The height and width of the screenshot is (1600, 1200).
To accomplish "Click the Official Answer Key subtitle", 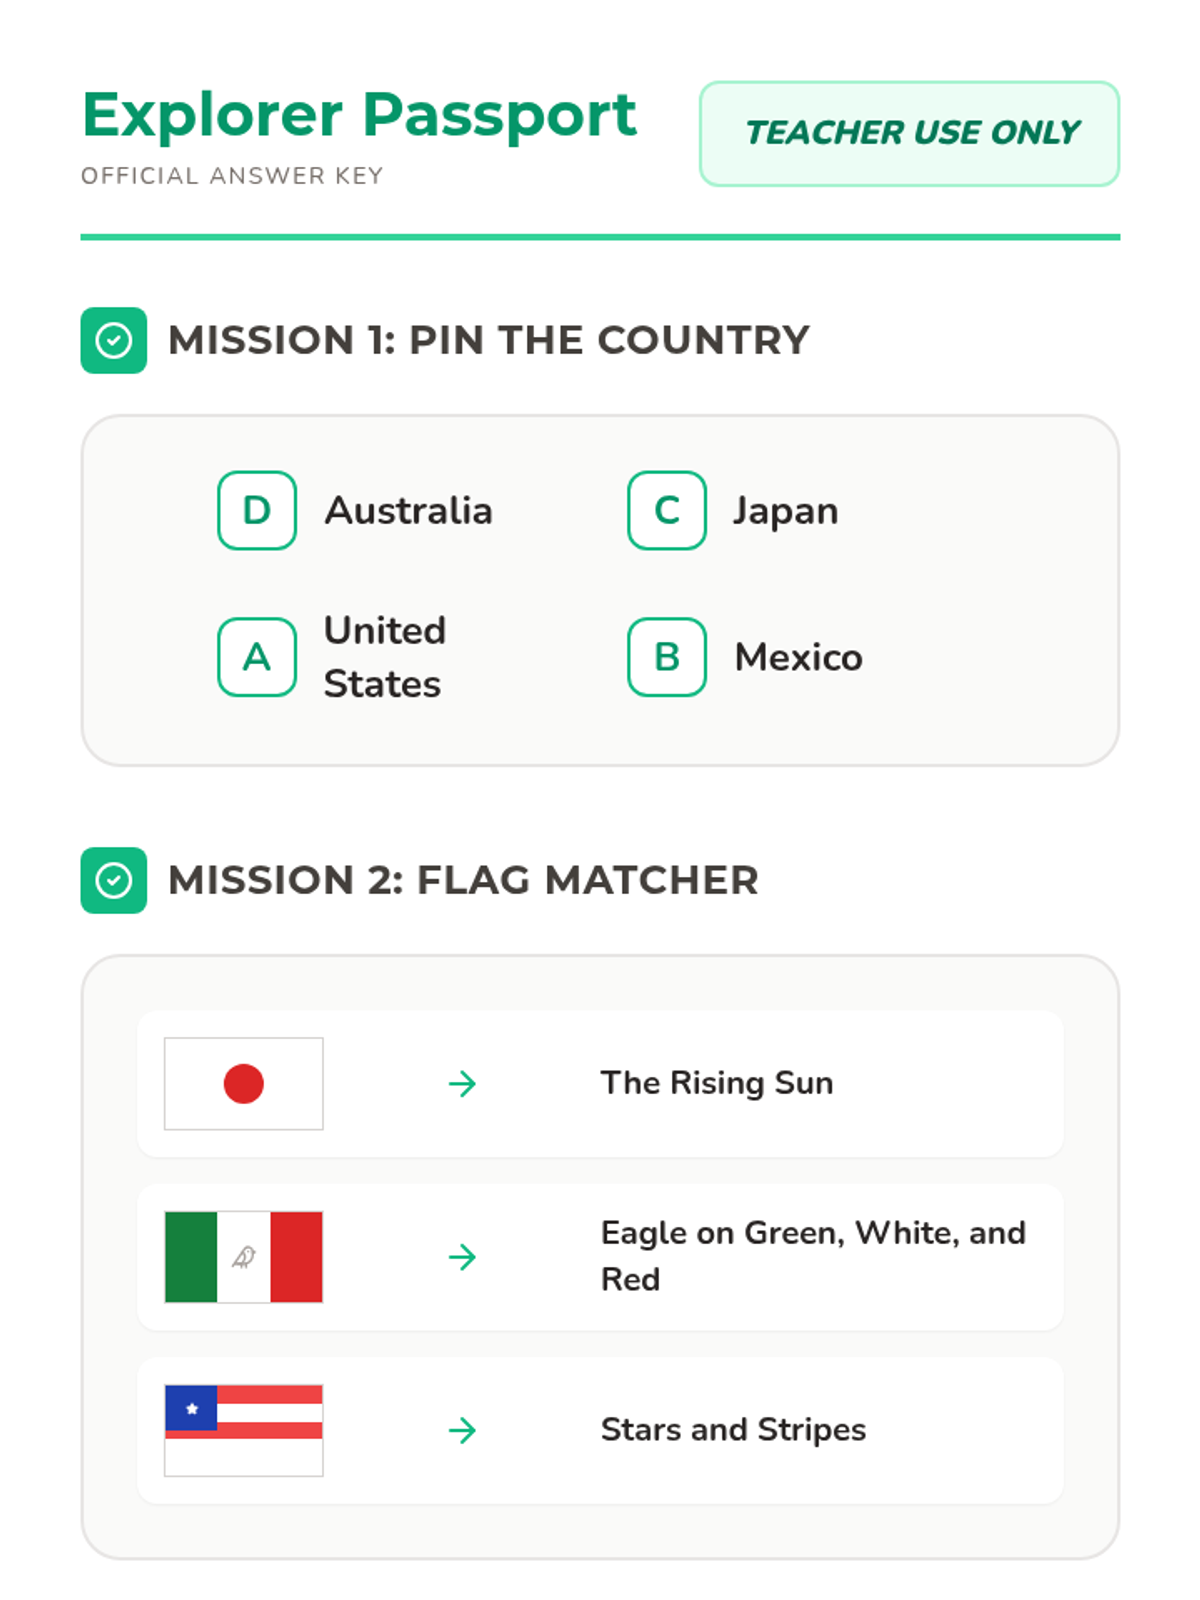I will 232,176.
